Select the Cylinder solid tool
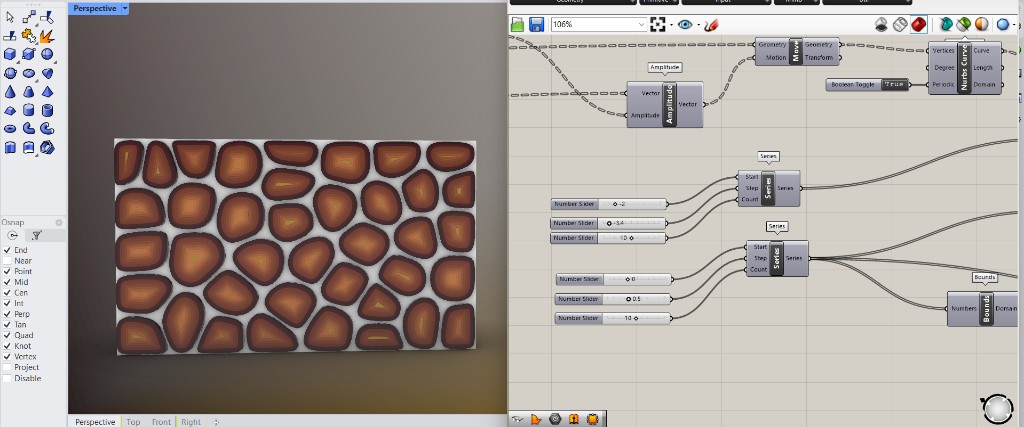 point(29,110)
